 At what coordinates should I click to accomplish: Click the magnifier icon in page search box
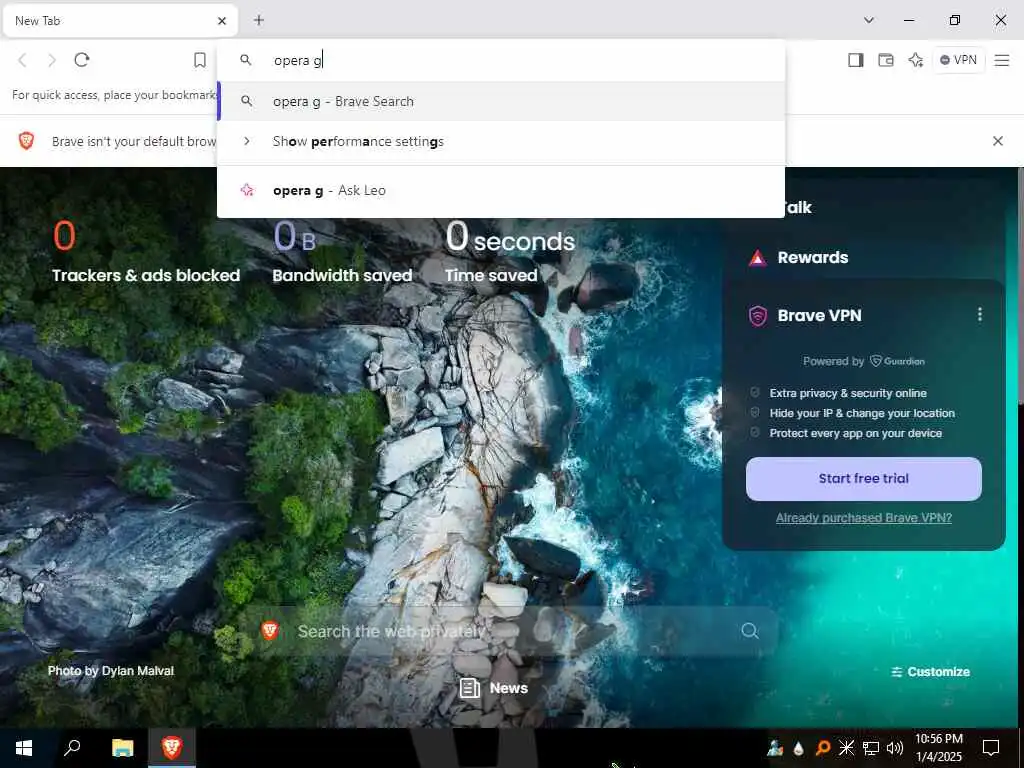pyautogui.click(x=750, y=631)
